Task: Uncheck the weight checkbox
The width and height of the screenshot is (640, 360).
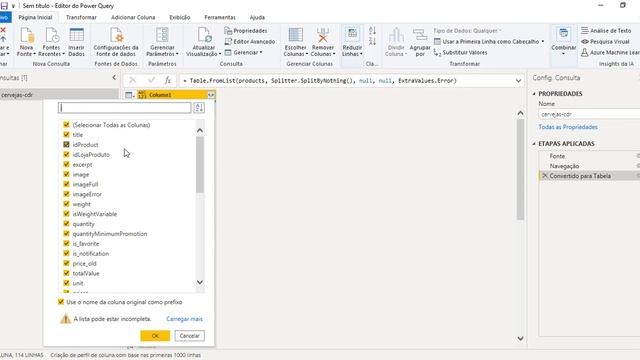Action: 67,204
